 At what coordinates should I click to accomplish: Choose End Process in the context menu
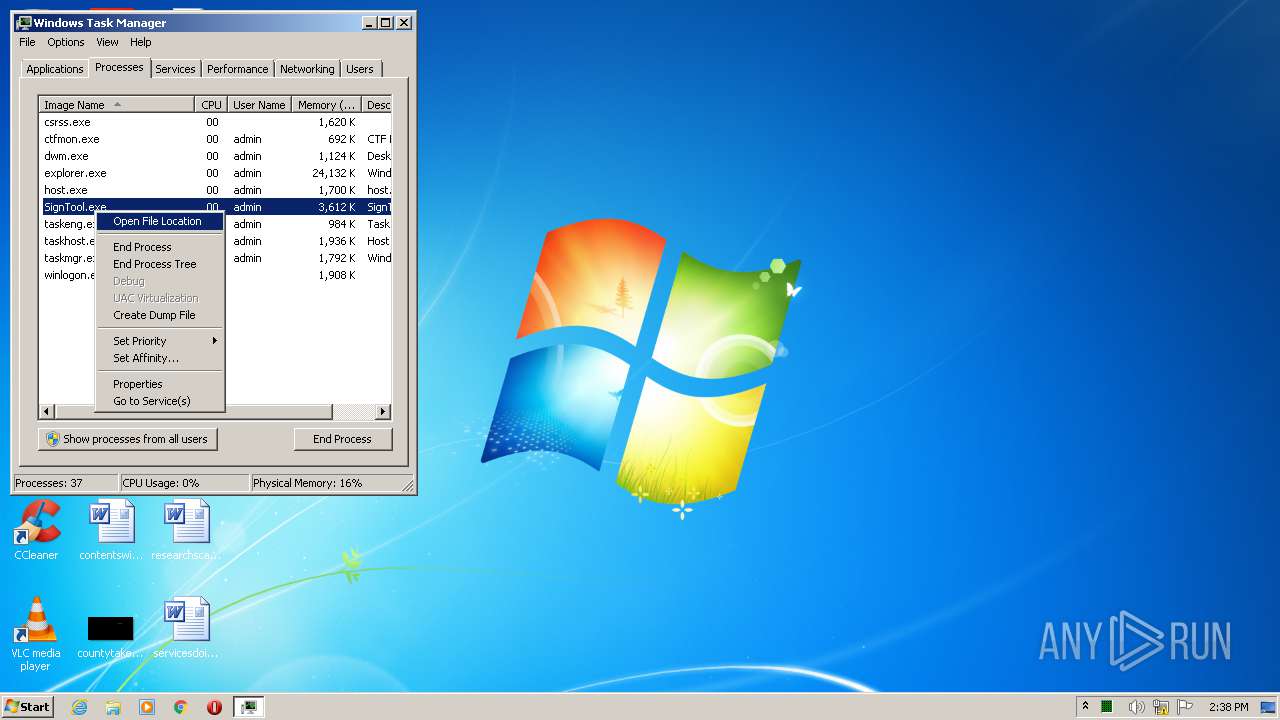(159, 247)
